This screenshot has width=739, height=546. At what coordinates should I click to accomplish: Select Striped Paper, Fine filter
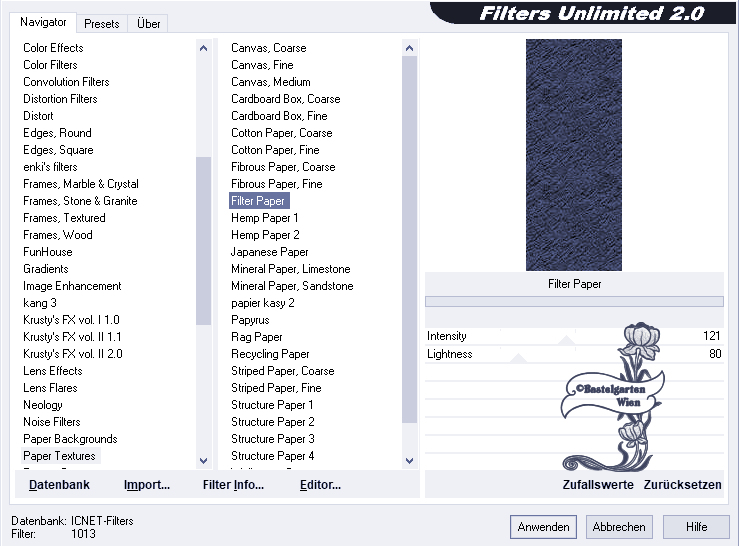pos(276,388)
